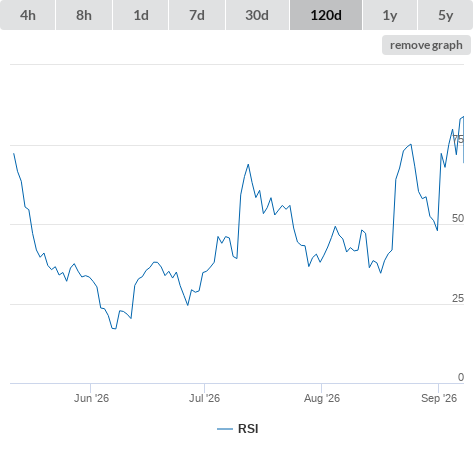Toggle the RSI series in legend
The height and width of the screenshot is (455, 474).
point(248,429)
